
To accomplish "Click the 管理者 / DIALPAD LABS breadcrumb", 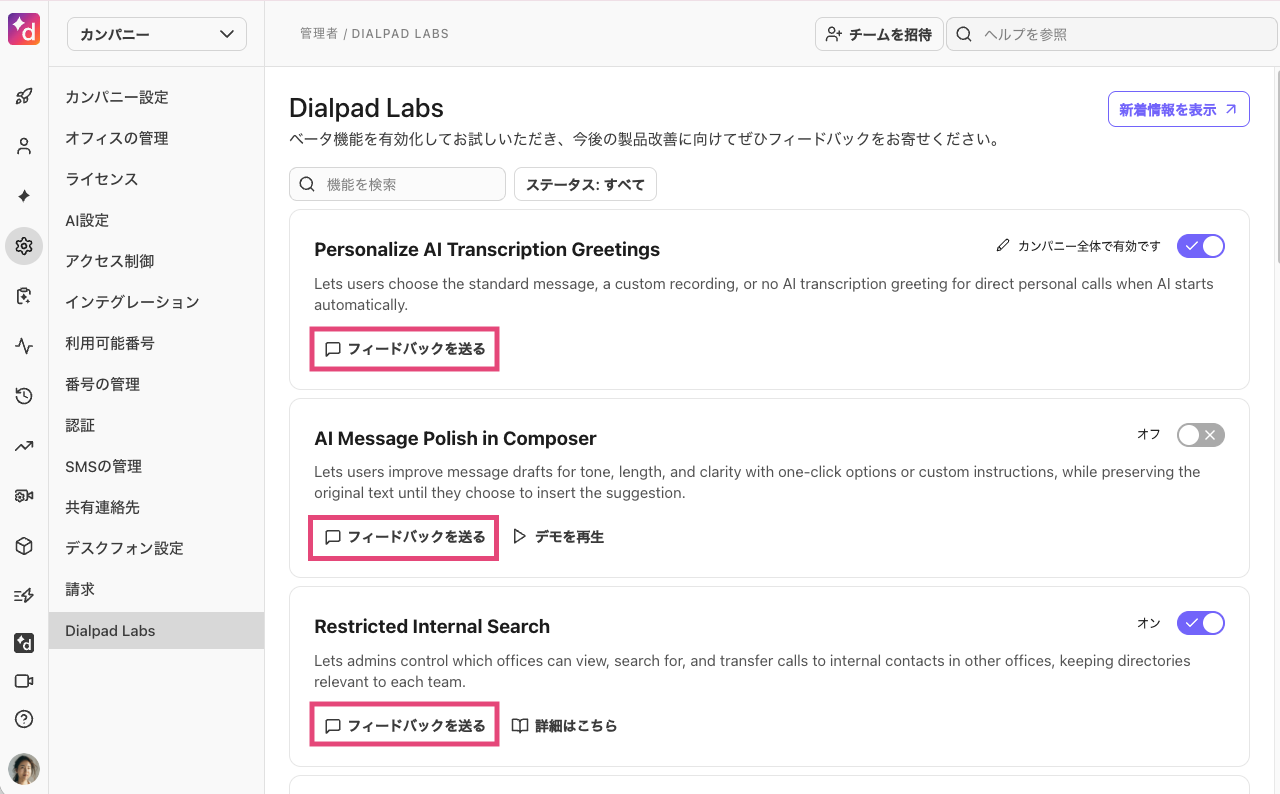I will click(374, 34).
